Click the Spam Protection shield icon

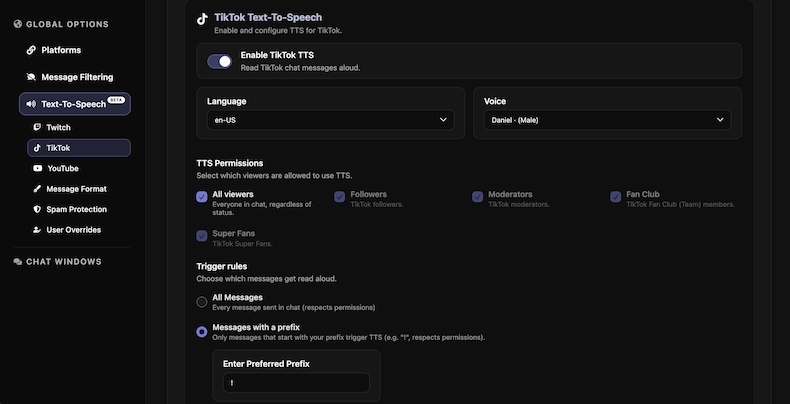coord(37,209)
